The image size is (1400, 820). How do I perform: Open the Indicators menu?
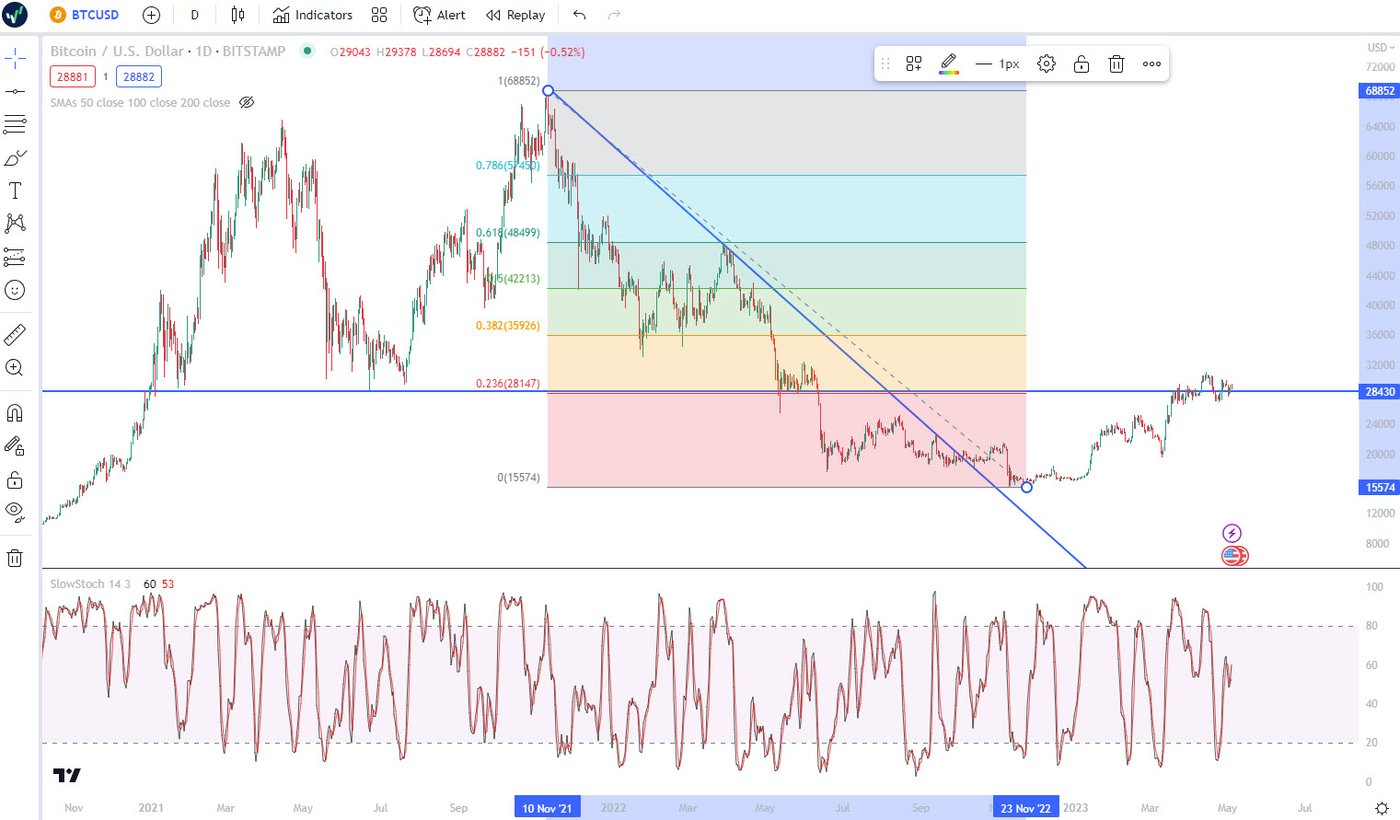(x=313, y=15)
